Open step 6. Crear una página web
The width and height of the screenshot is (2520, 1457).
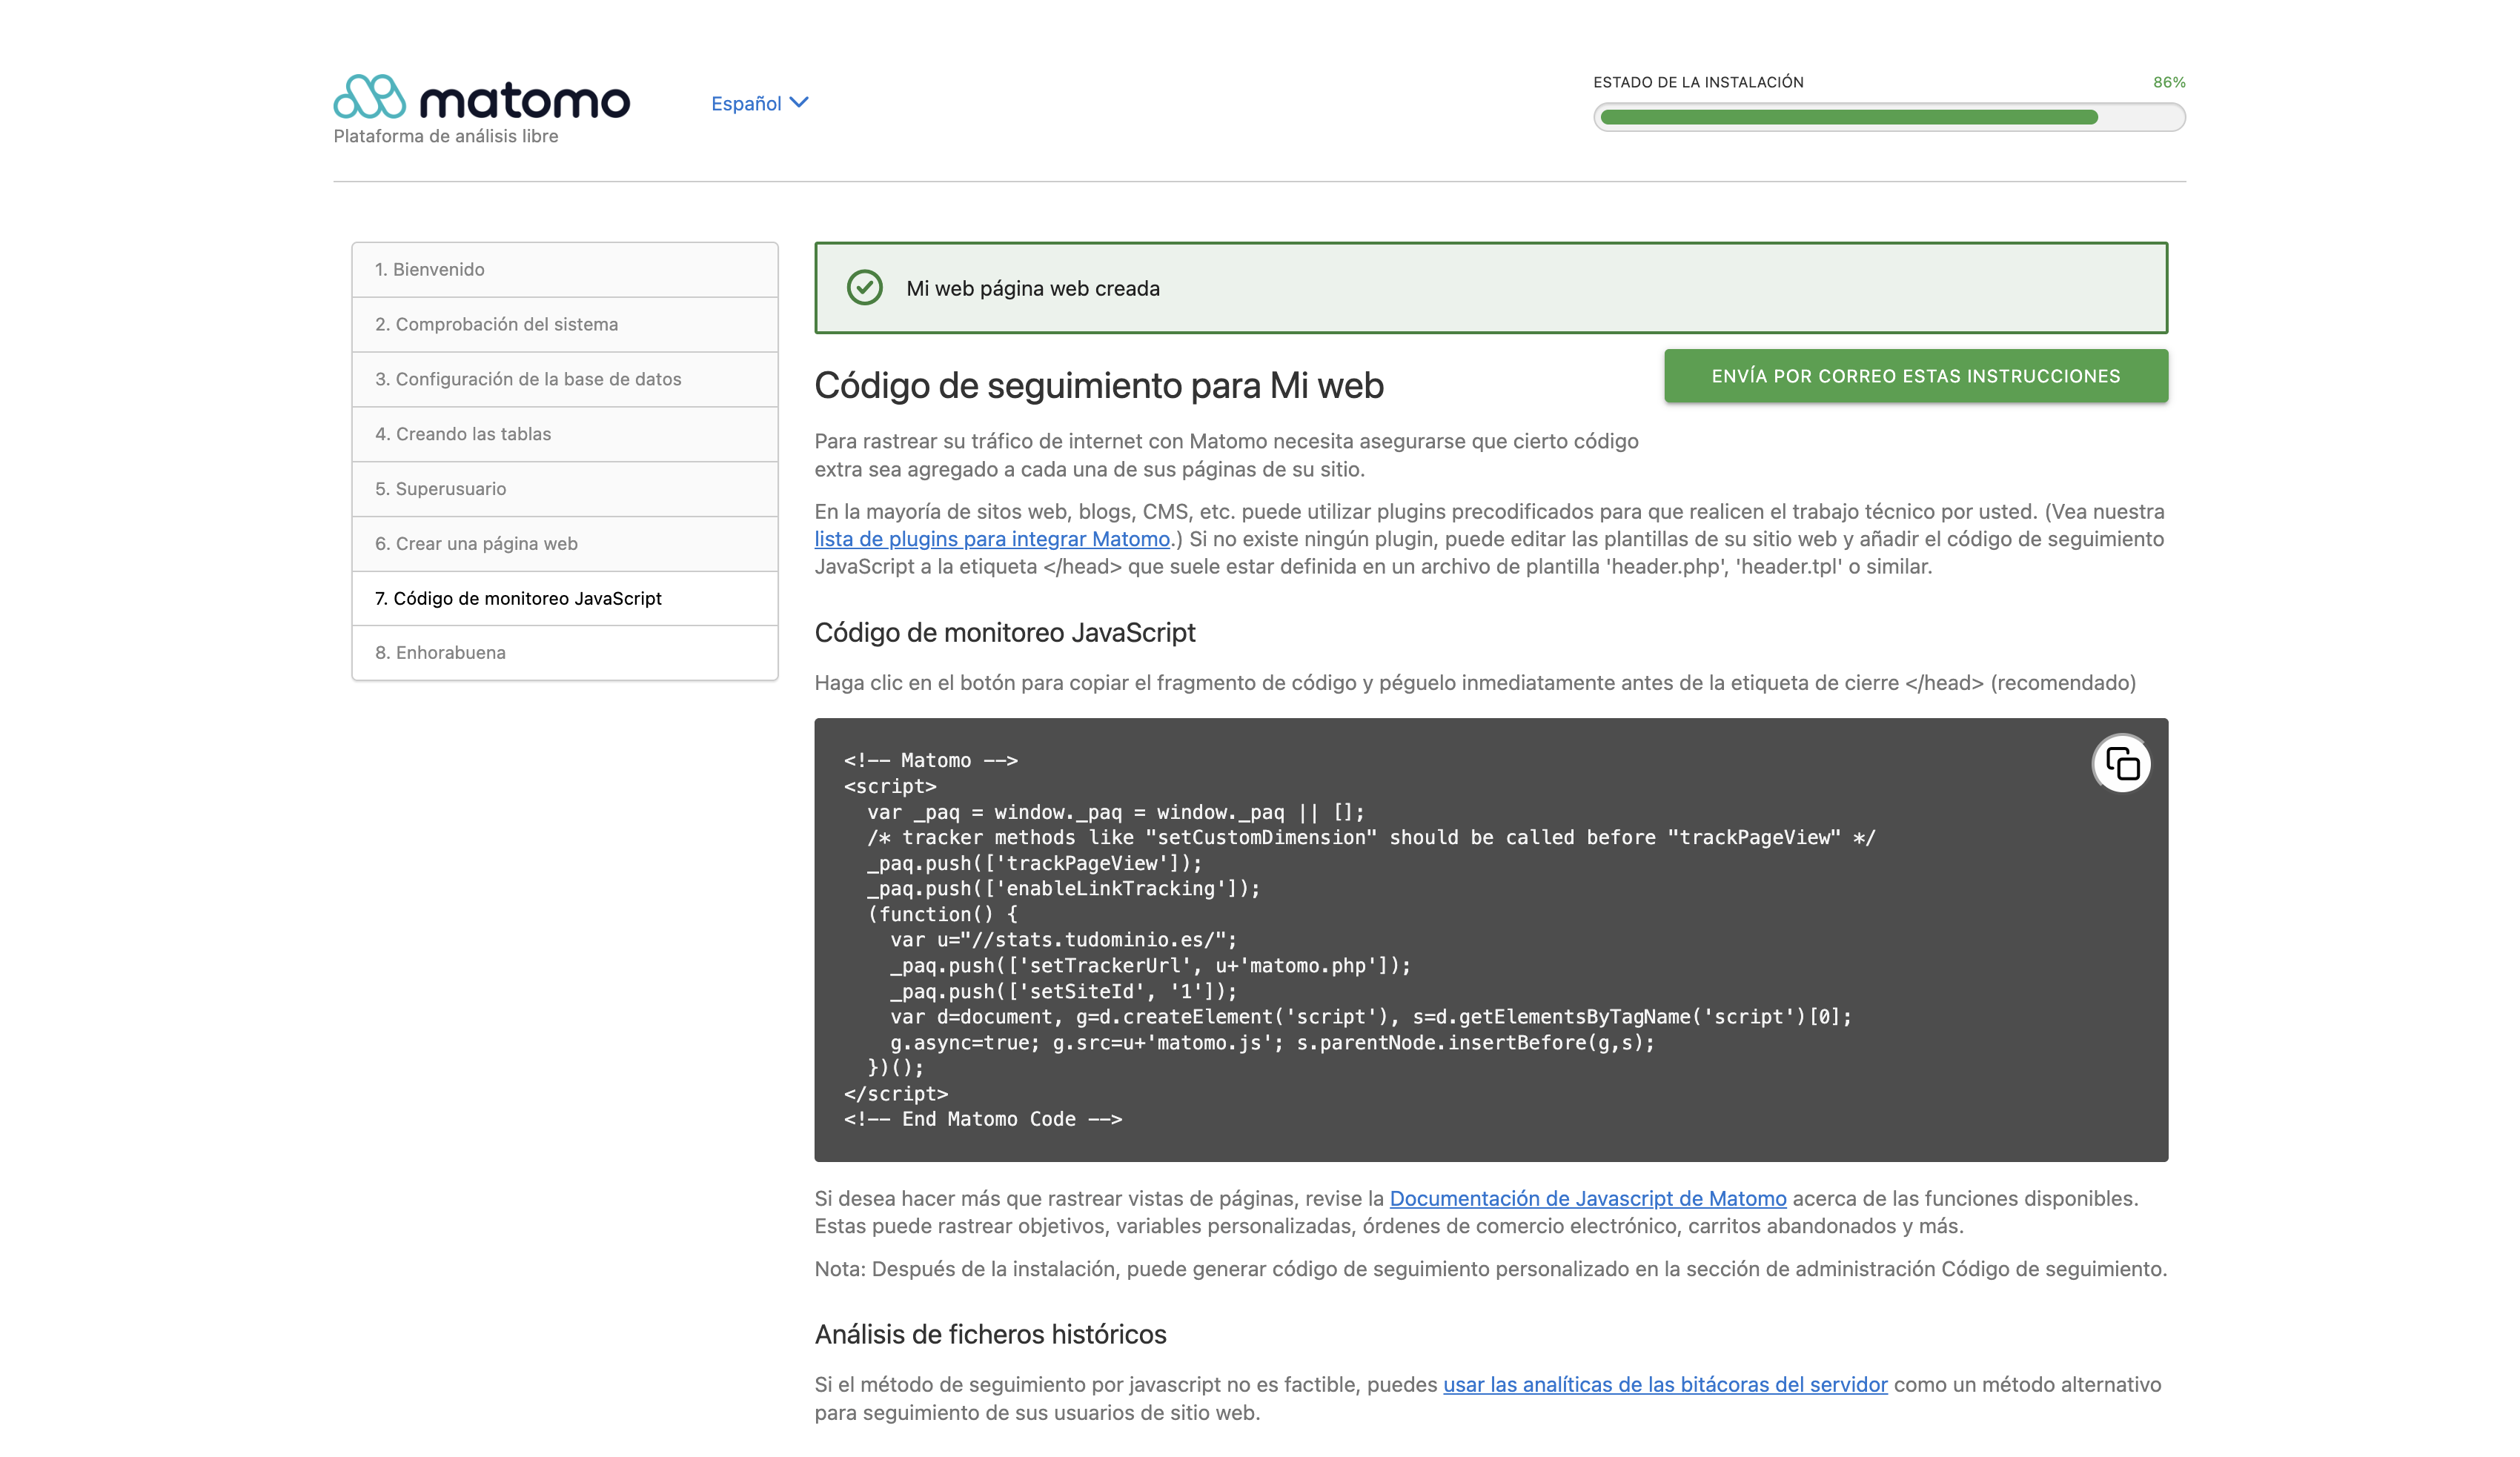565,544
